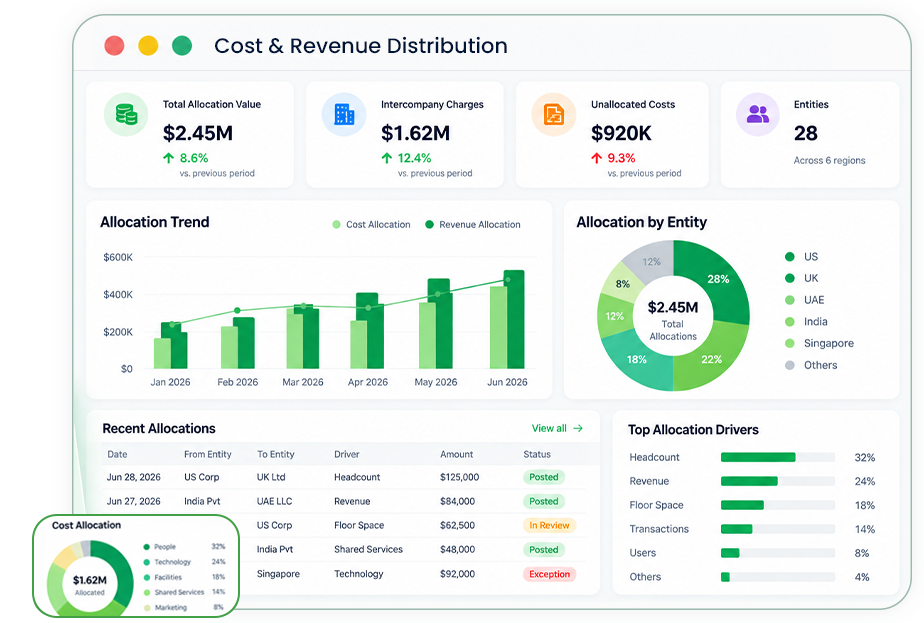Toggle the Singapore legend entry
Viewport: 924px width, 623px height.
pyautogui.click(x=819, y=344)
